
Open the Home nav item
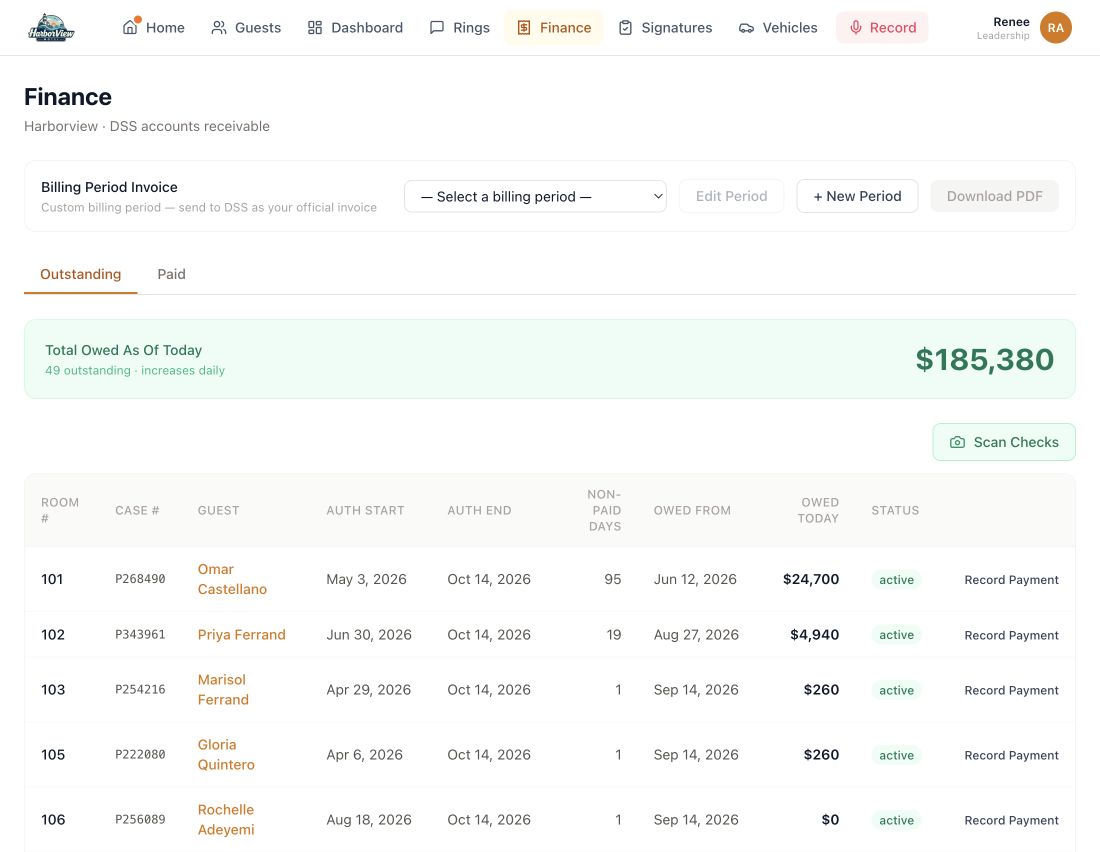154,27
